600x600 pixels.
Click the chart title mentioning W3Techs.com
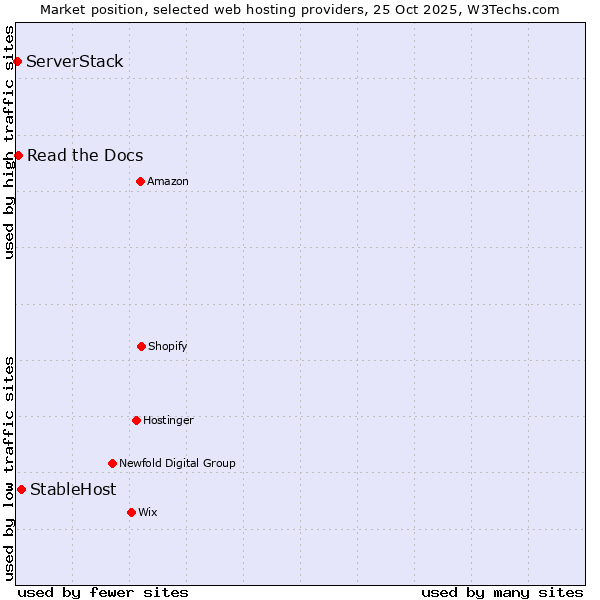pyautogui.click(x=300, y=9)
